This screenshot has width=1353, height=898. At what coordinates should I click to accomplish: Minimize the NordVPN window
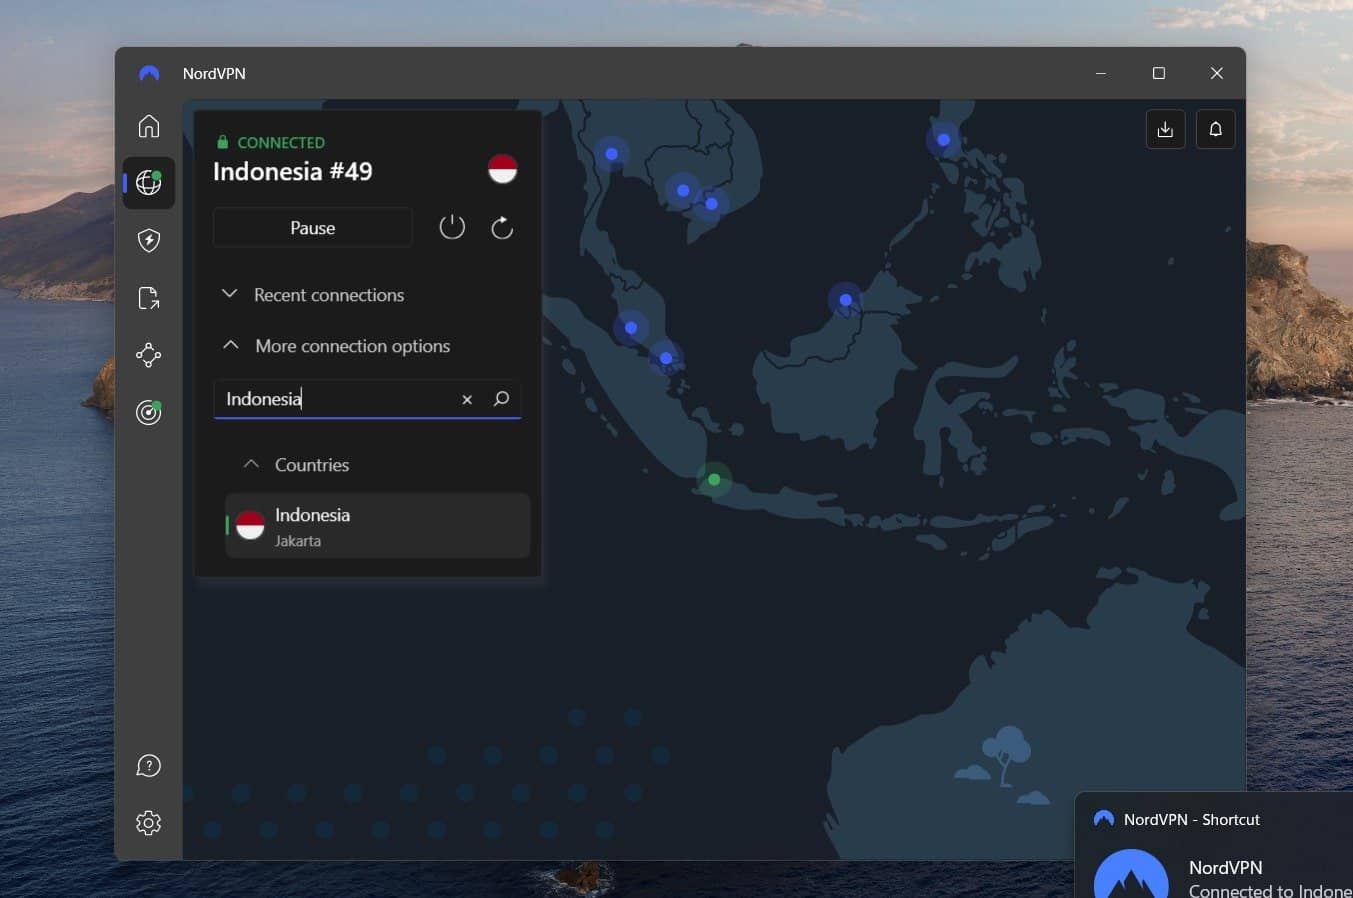pyautogui.click(x=1101, y=73)
